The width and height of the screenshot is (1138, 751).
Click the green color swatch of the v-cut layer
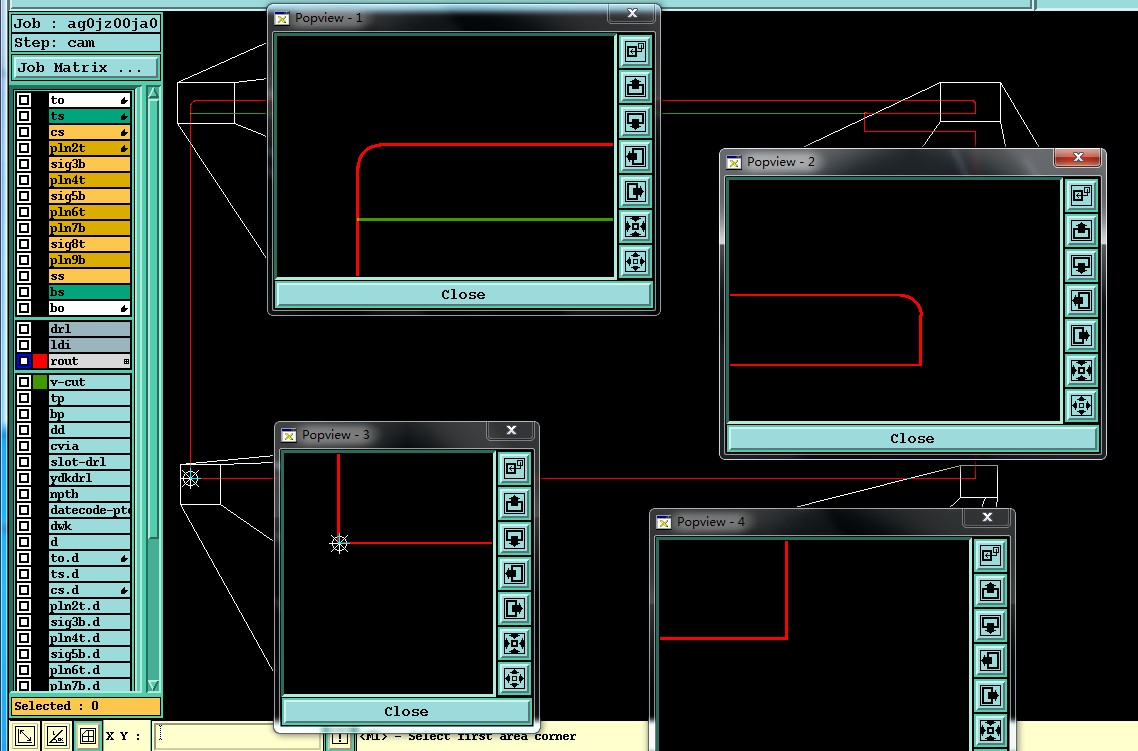click(x=40, y=382)
